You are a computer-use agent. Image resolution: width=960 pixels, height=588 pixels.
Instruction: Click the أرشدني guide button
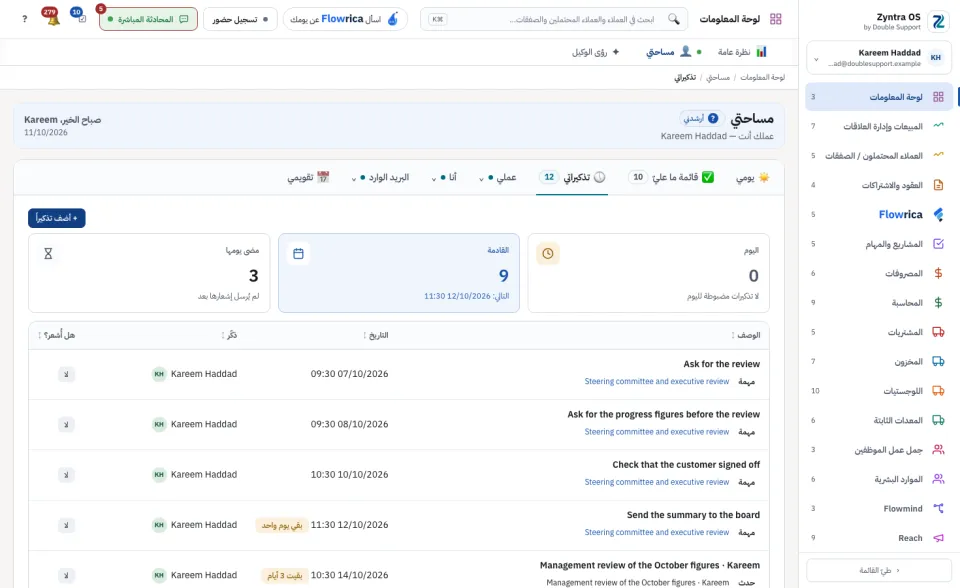pyautogui.click(x=701, y=118)
